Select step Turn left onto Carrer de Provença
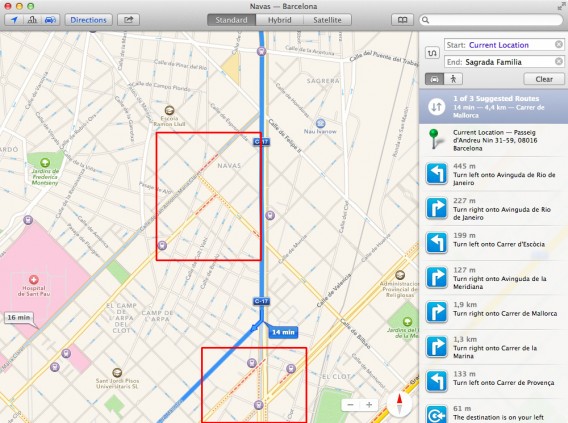This screenshot has height=423, width=568. [x=493, y=381]
